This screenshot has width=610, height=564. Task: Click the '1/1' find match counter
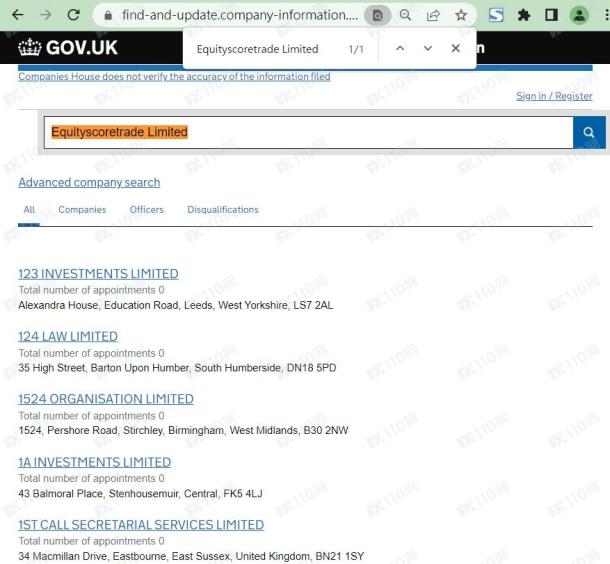click(x=356, y=49)
